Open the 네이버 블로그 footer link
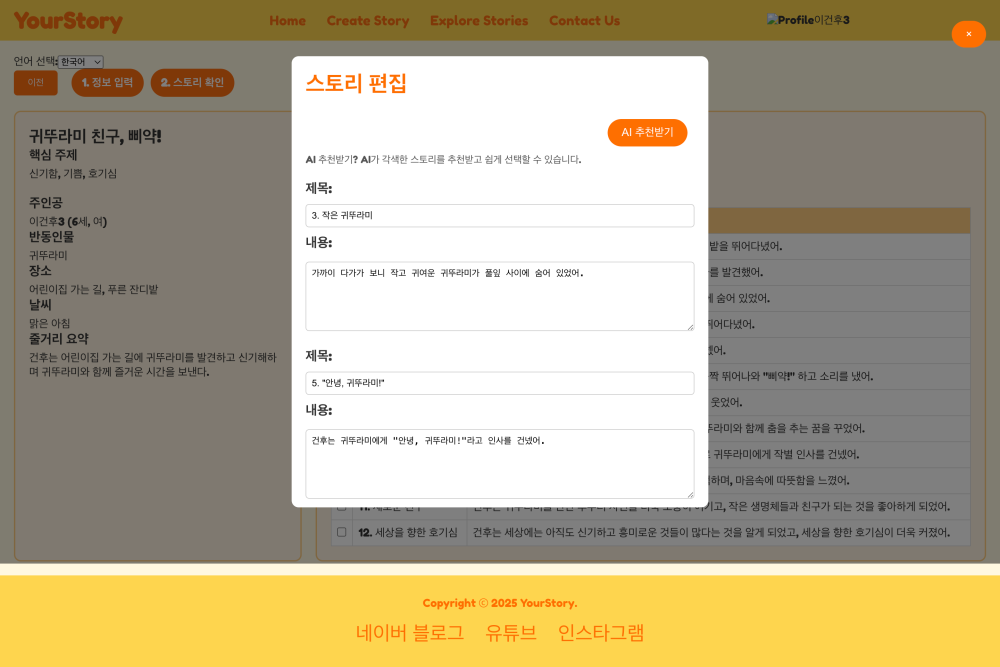The image size is (1000, 667). pos(410,632)
